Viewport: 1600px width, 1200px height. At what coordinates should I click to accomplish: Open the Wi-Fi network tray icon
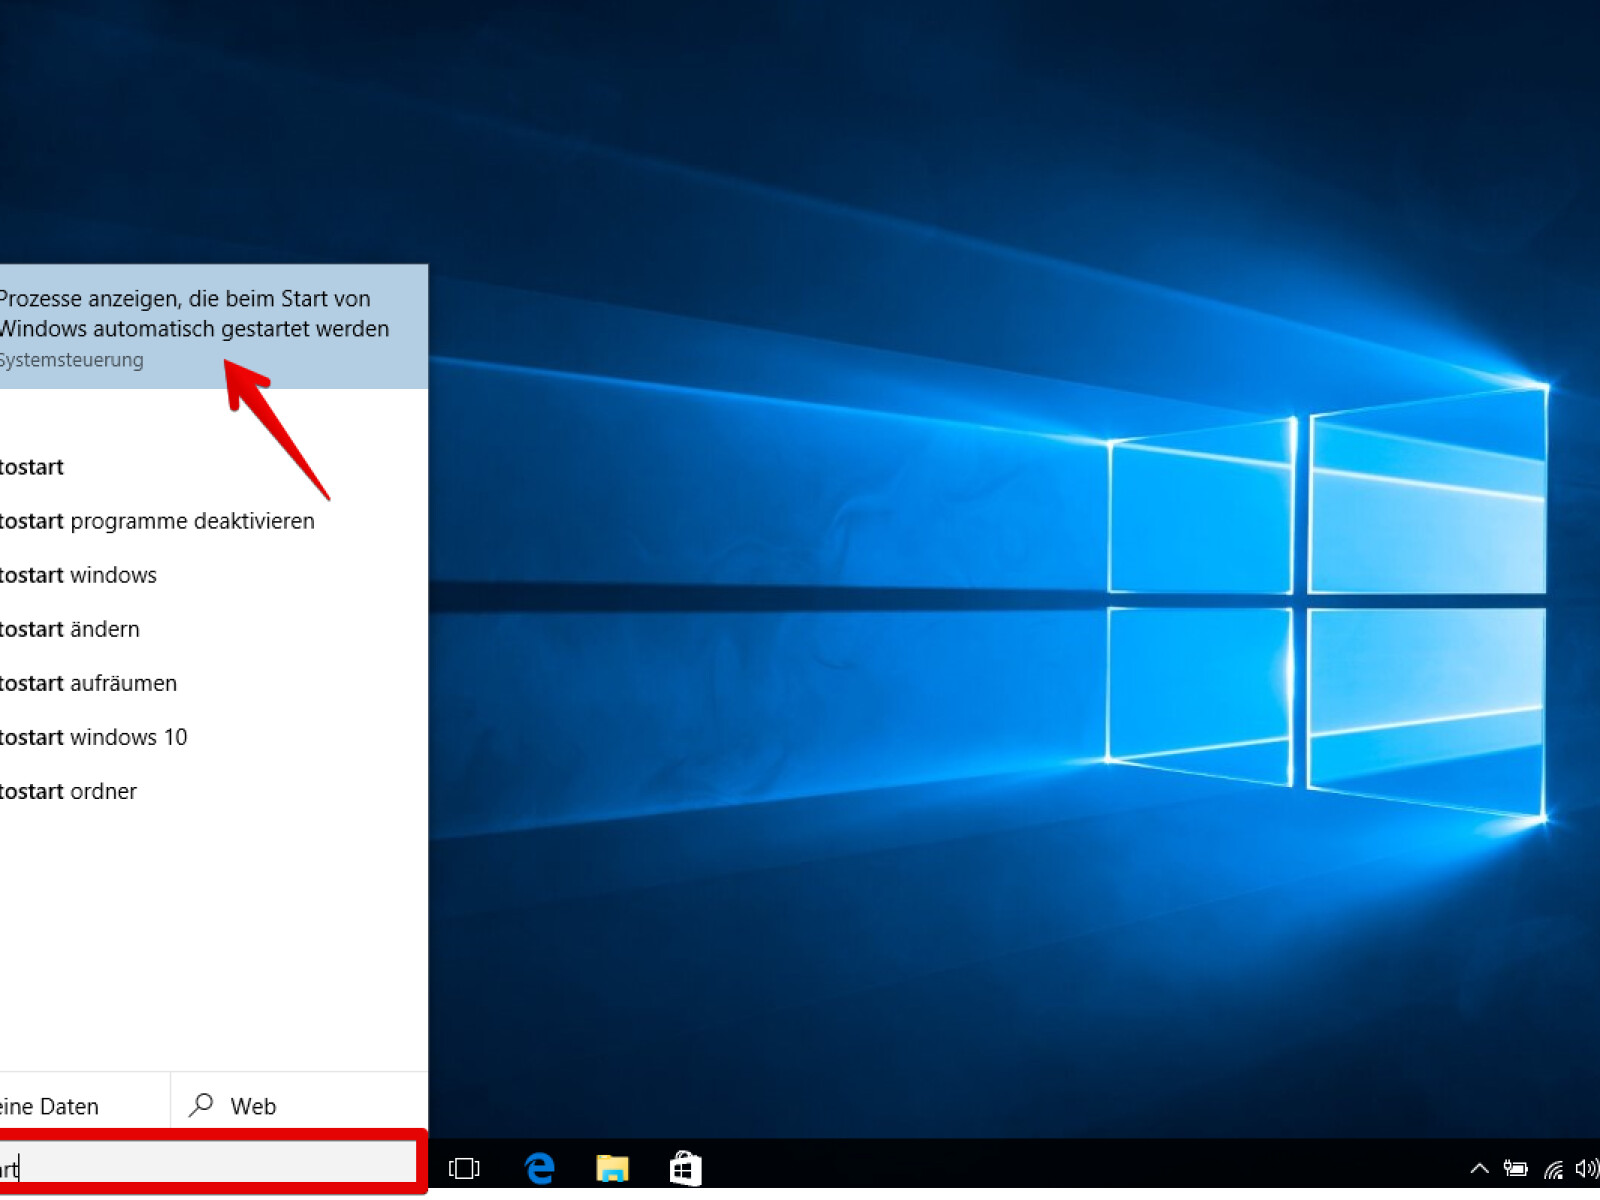click(x=1553, y=1168)
